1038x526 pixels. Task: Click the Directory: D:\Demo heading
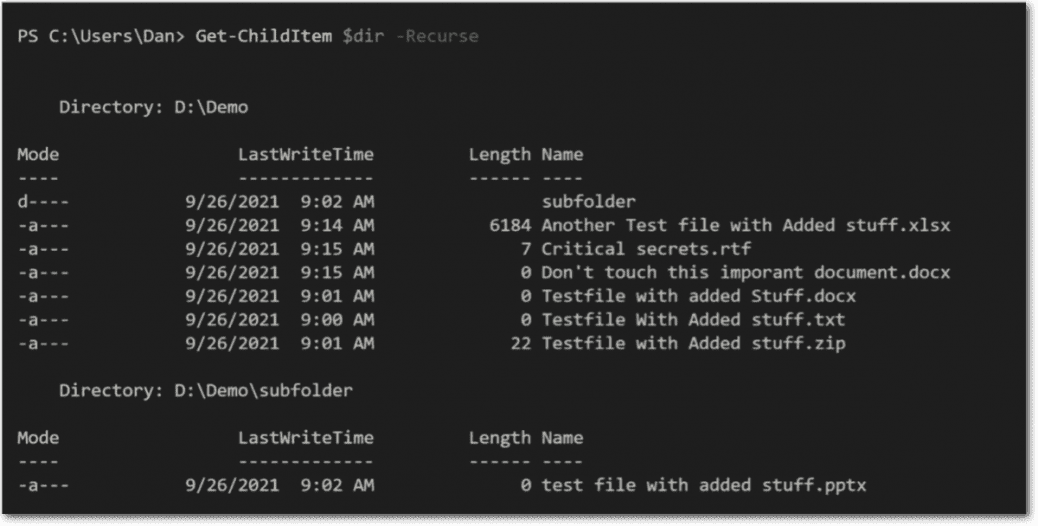(154, 107)
